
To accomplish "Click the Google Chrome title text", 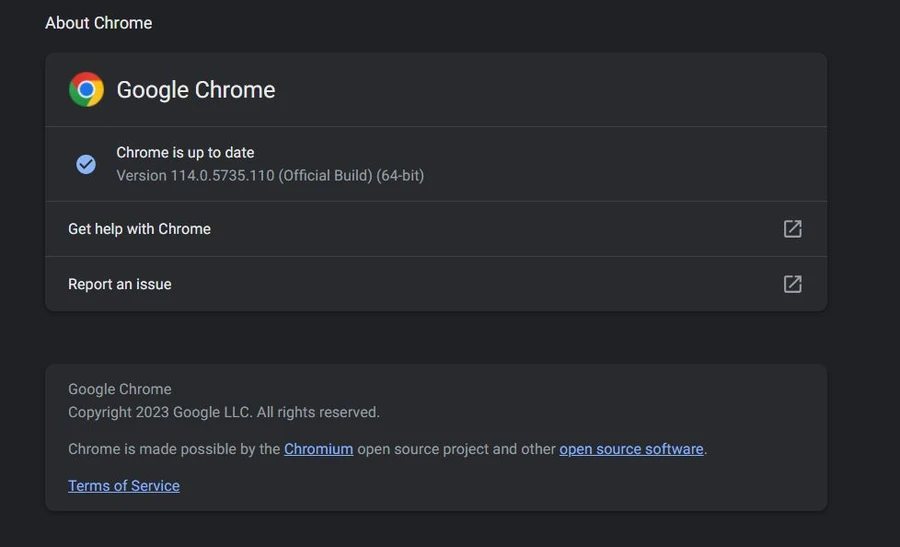I will click(196, 90).
